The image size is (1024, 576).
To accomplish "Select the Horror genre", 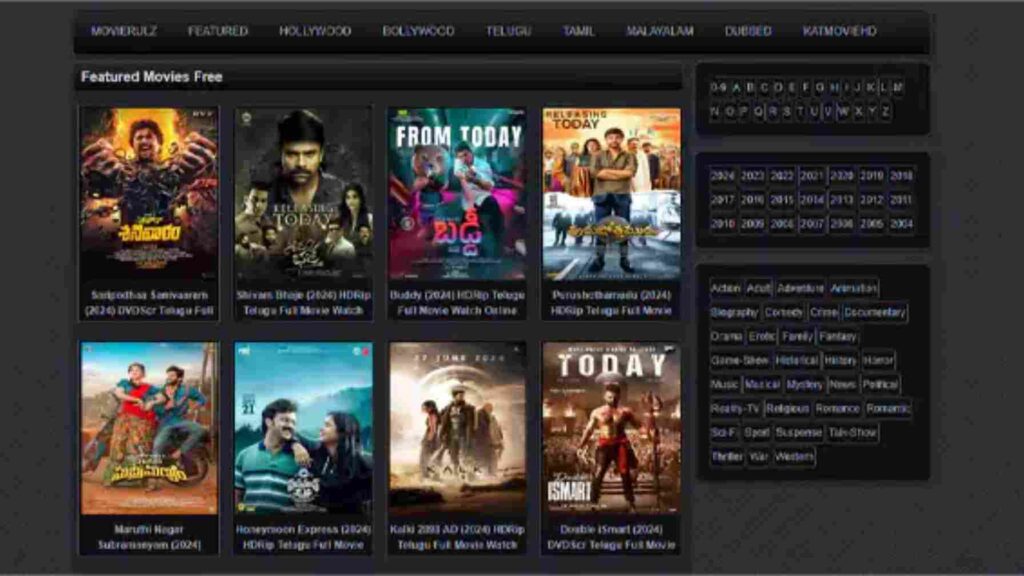I will click(x=878, y=361).
